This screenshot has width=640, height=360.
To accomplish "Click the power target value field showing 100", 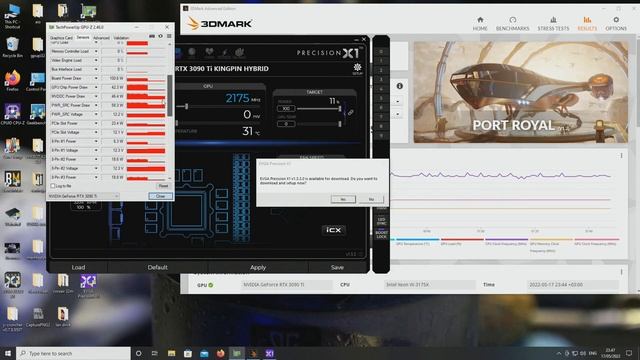I will (x=286, y=109).
